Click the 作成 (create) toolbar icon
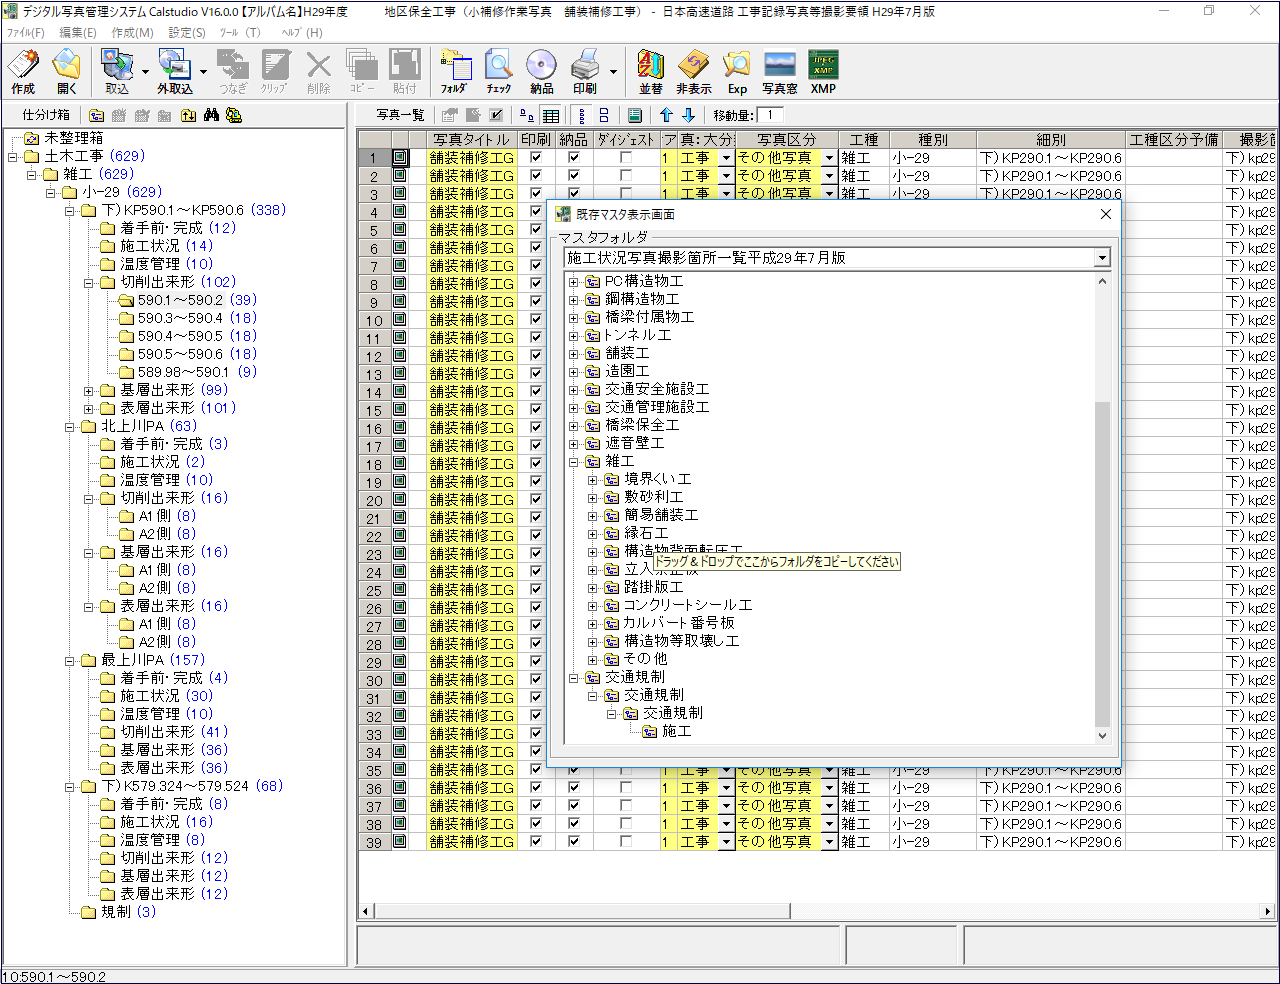1280x984 pixels. click(23, 72)
